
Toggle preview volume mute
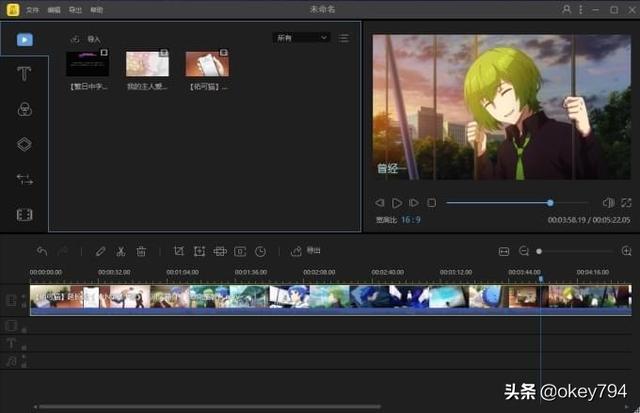609,202
